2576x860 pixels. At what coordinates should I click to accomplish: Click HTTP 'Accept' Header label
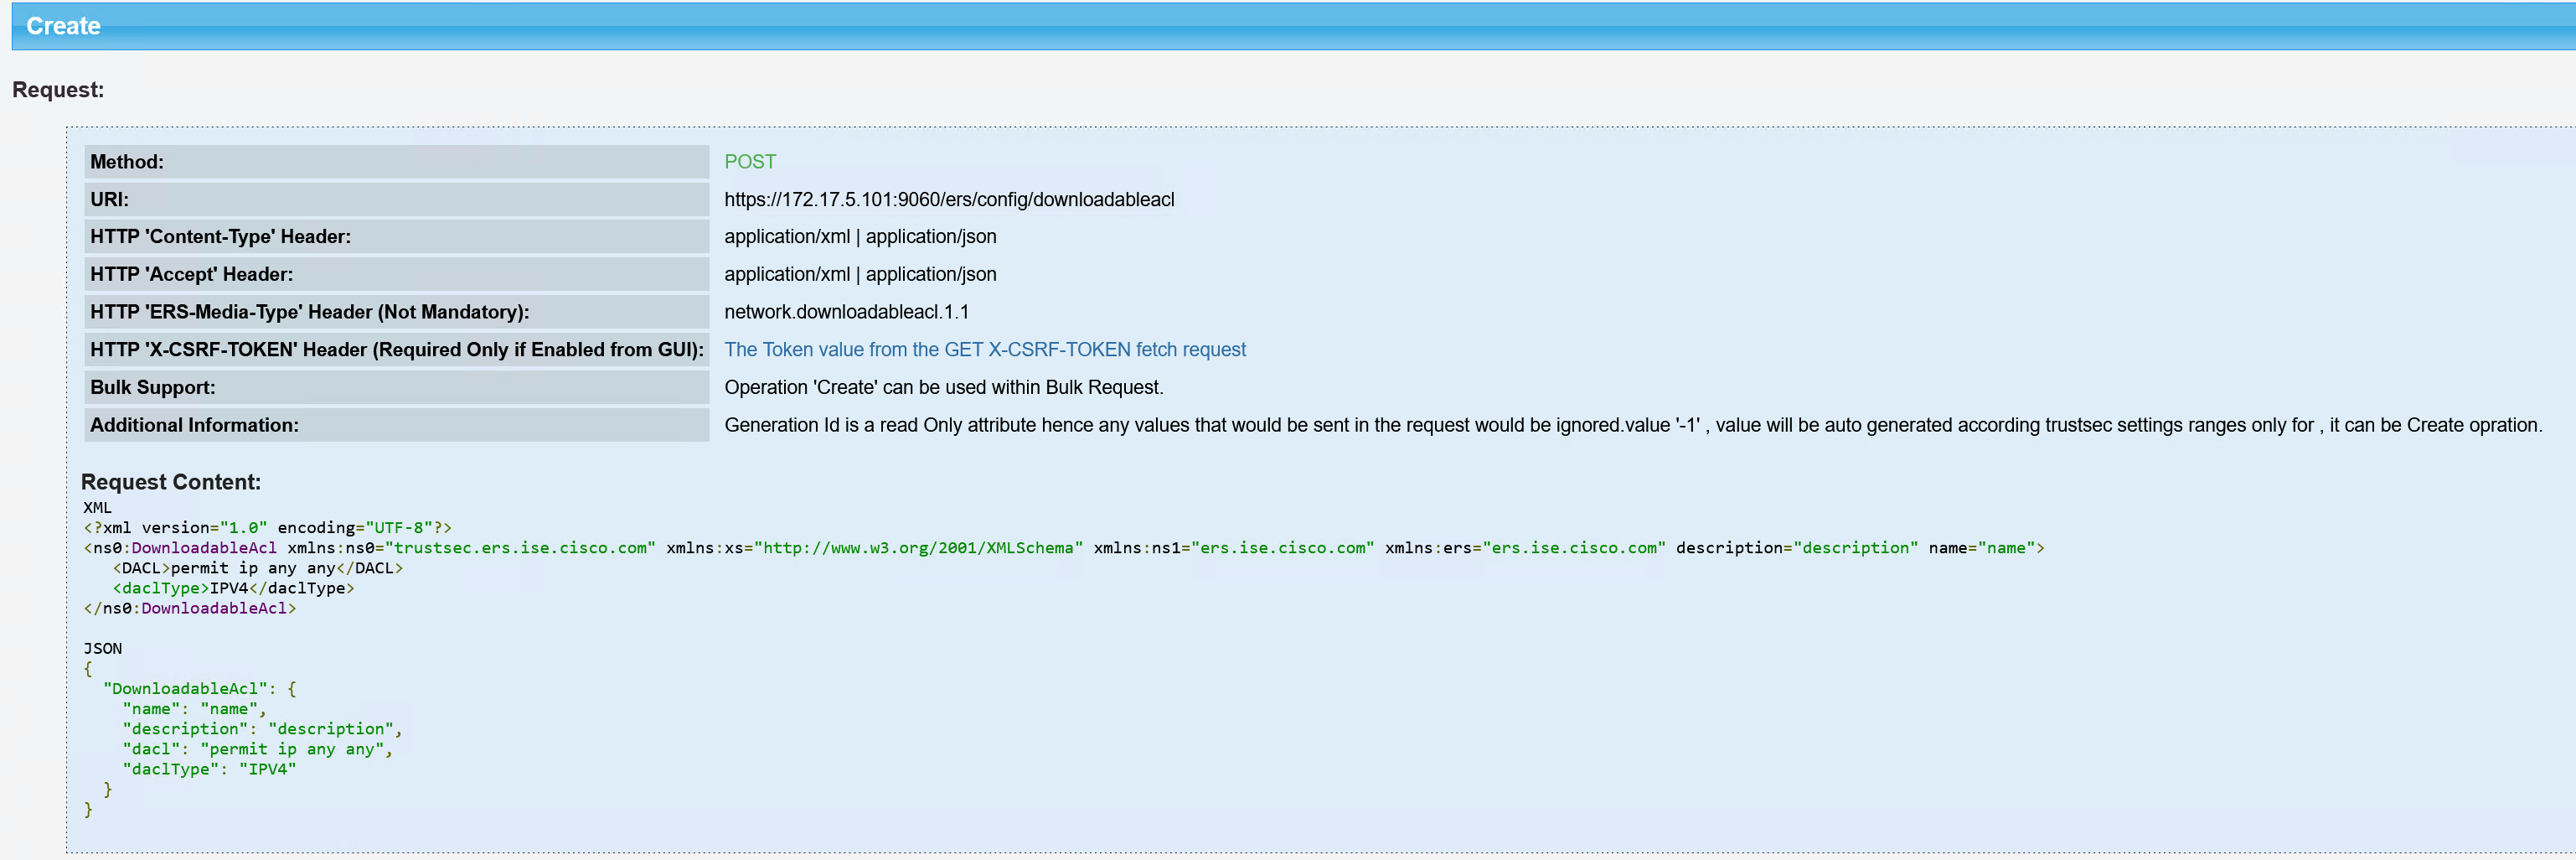pyautogui.click(x=396, y=275)
